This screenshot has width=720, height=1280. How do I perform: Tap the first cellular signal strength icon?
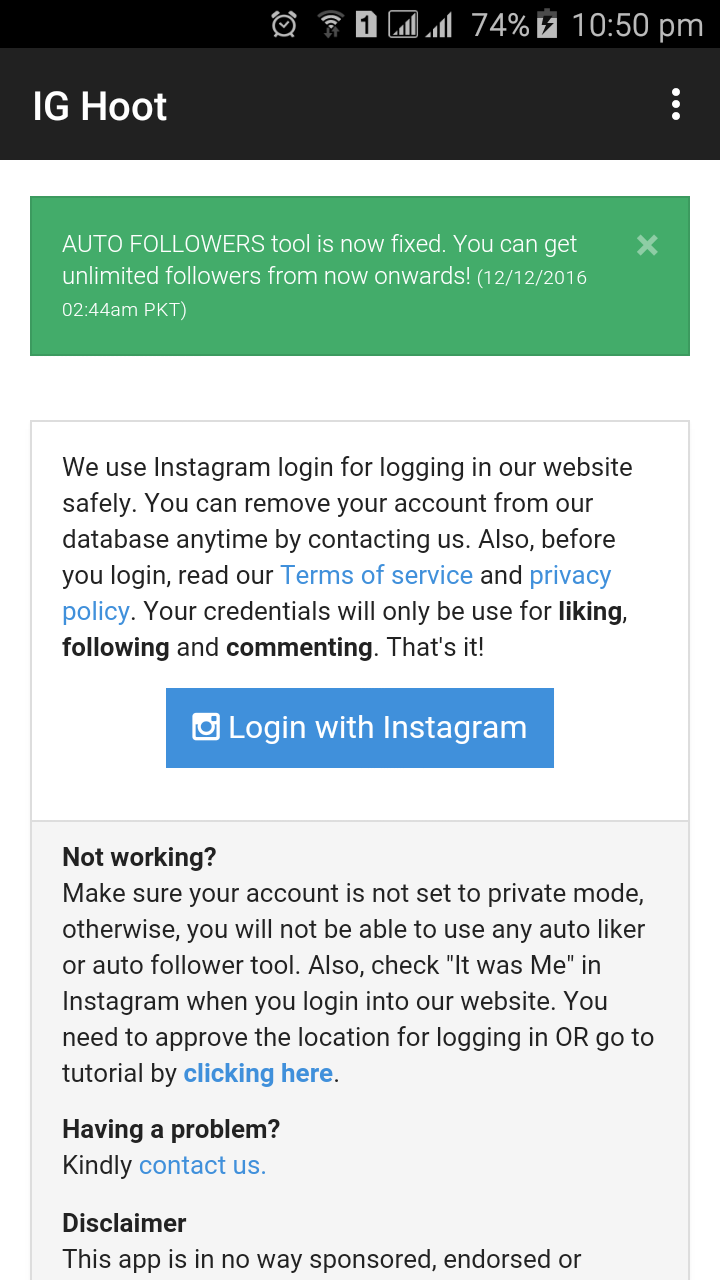click(403, 24)
